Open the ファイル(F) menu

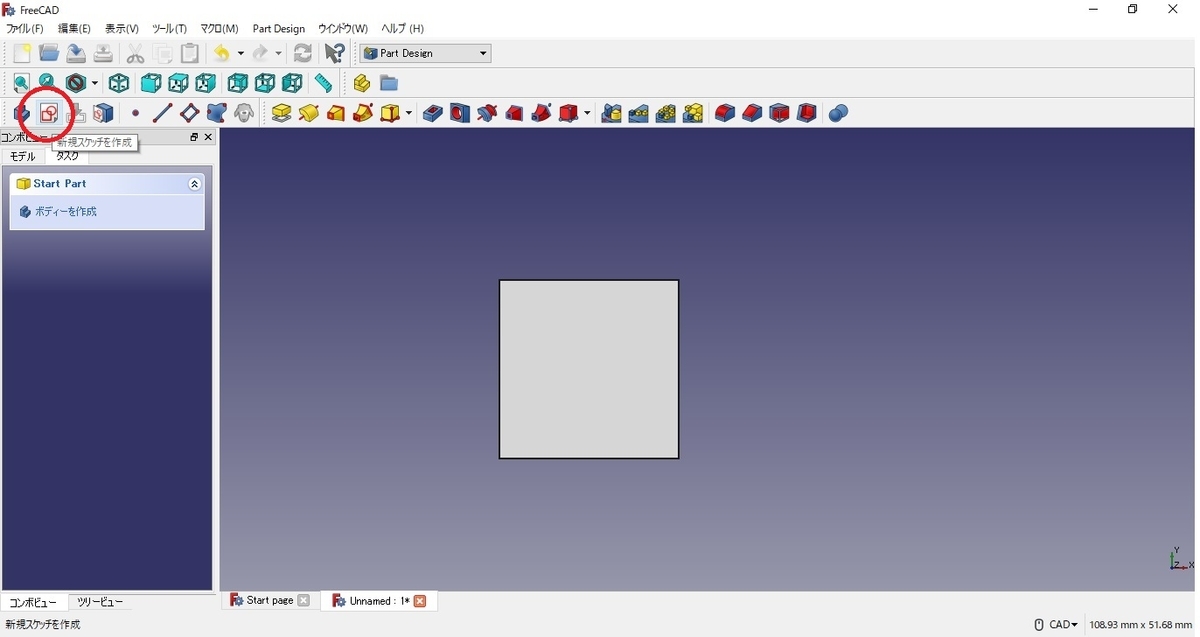(x=25, y=29)
